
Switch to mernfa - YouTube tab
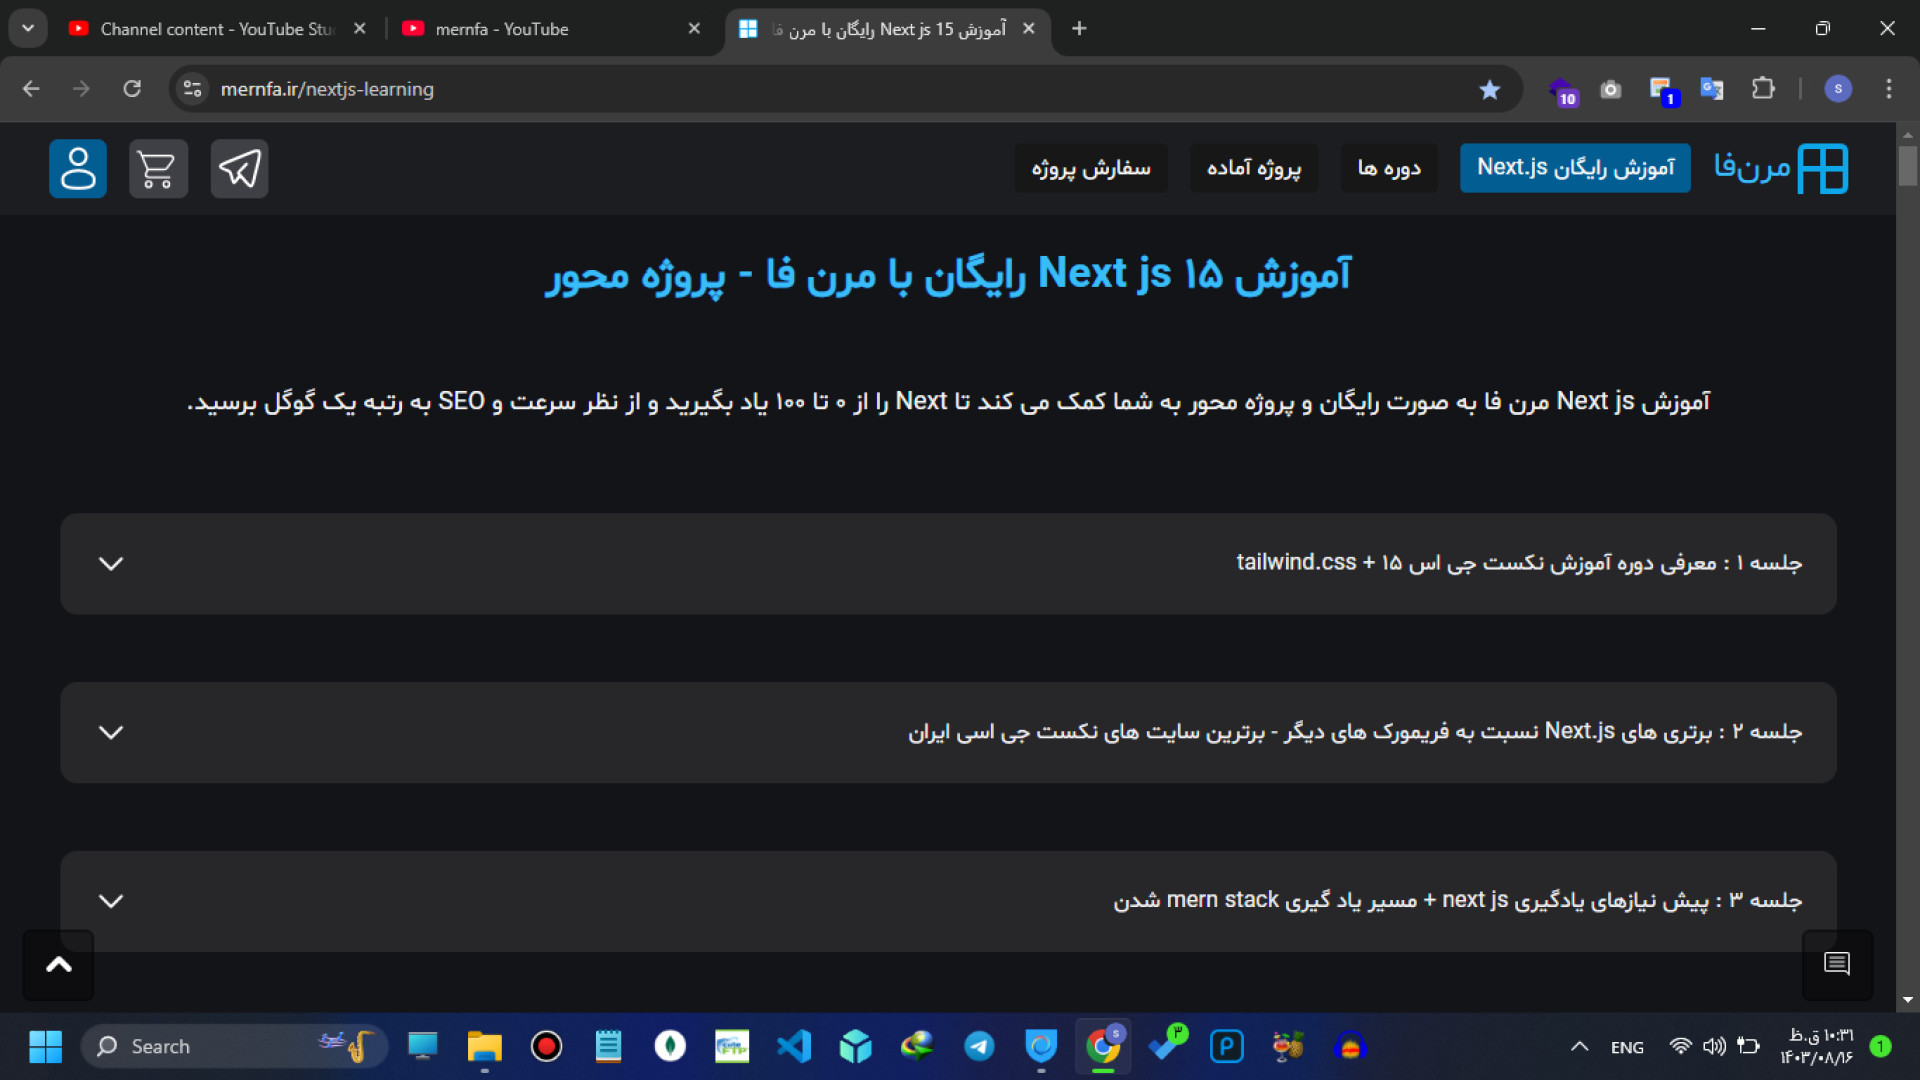[x=551, y=29]
